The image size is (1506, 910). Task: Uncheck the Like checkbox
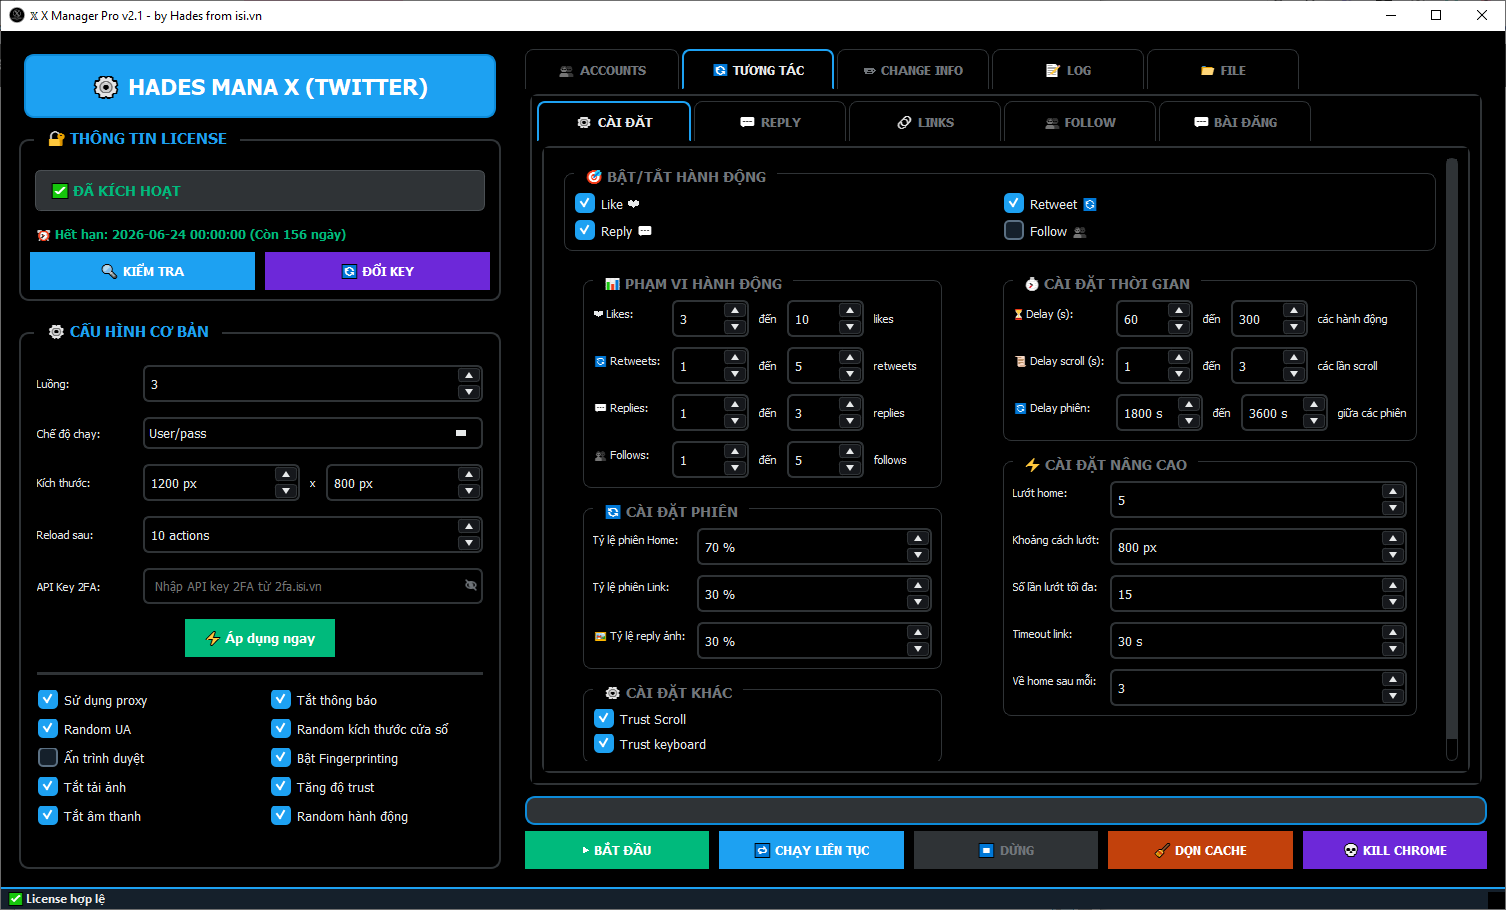click(x=585, y=203)
